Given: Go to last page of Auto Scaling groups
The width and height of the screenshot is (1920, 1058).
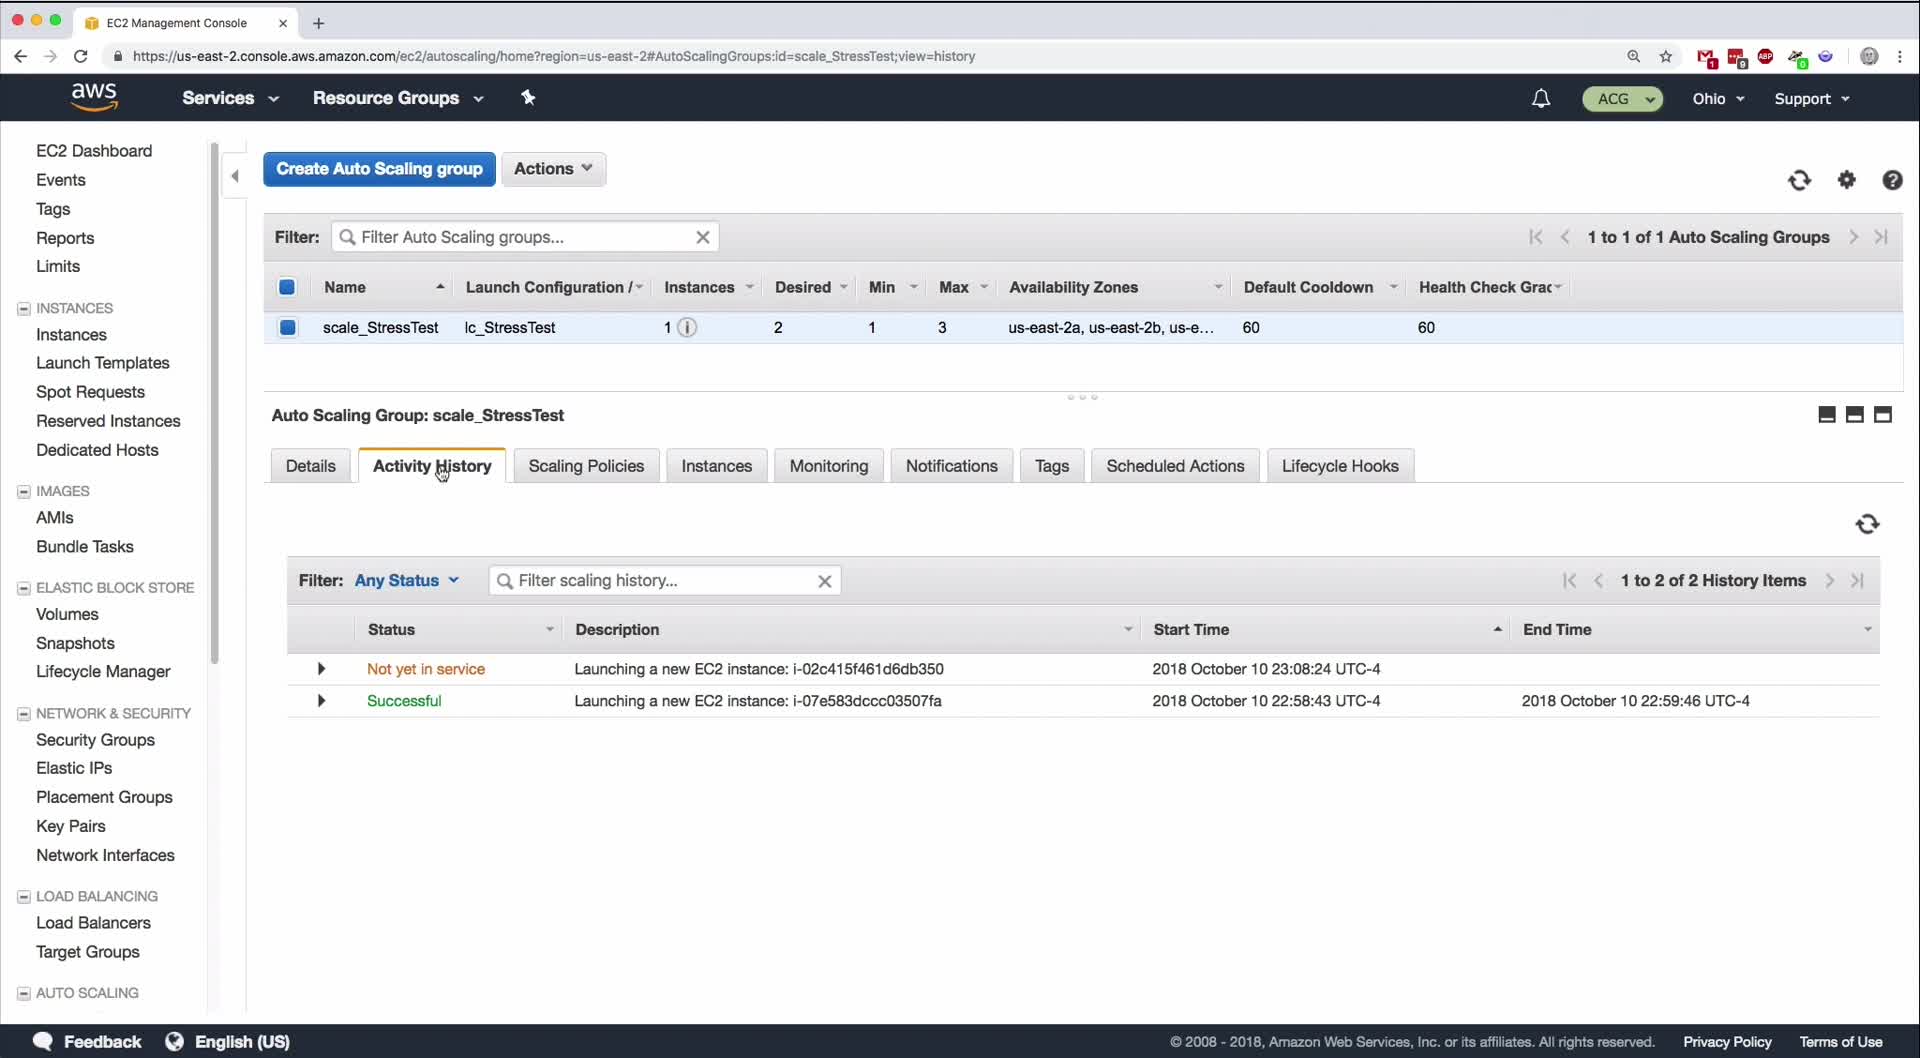Looking at the screenshot, I should pyautogui.click(x=1881, y=237).
